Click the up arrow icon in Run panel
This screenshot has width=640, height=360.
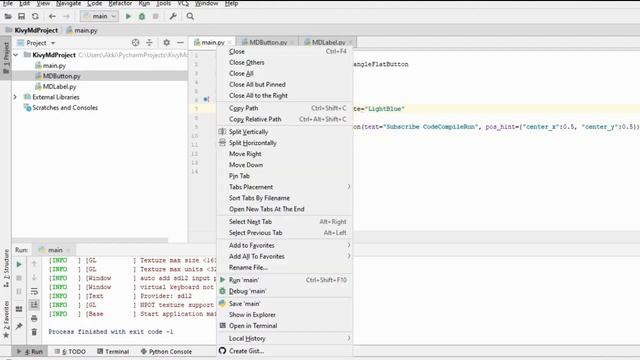[x=34, y=264]
